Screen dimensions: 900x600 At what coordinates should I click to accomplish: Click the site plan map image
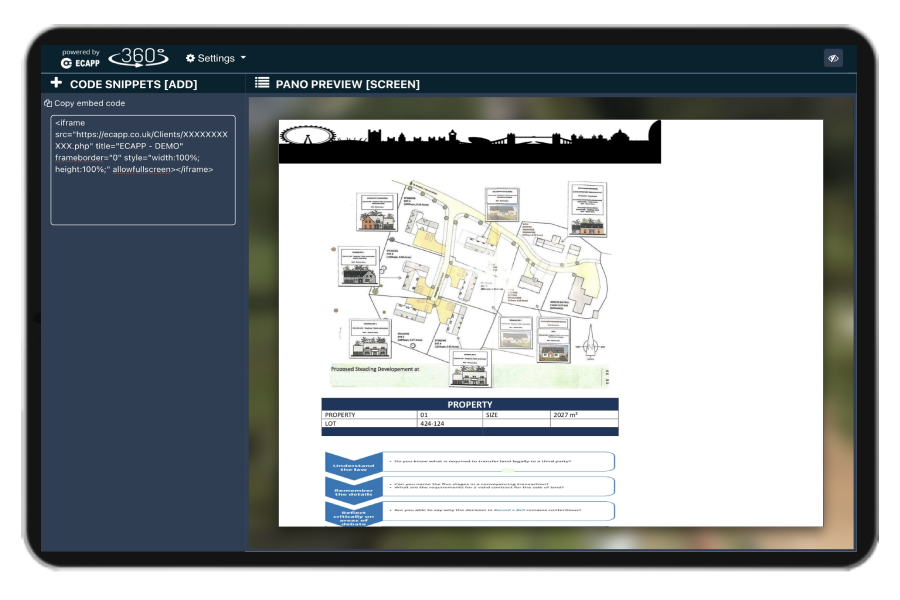click(x=470, y=284)
